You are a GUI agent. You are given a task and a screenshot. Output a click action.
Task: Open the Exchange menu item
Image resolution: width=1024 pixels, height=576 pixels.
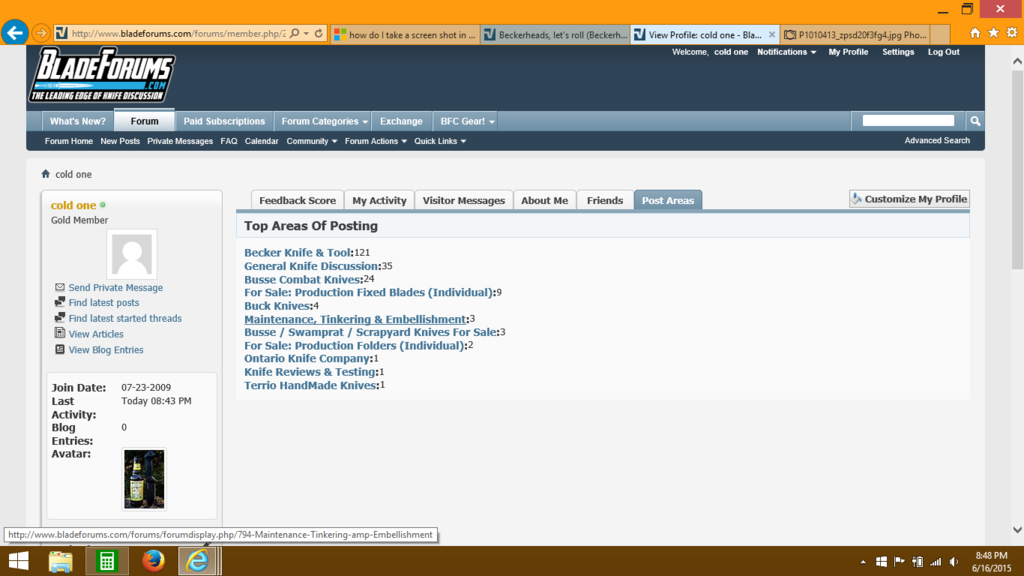click(401, 121)
